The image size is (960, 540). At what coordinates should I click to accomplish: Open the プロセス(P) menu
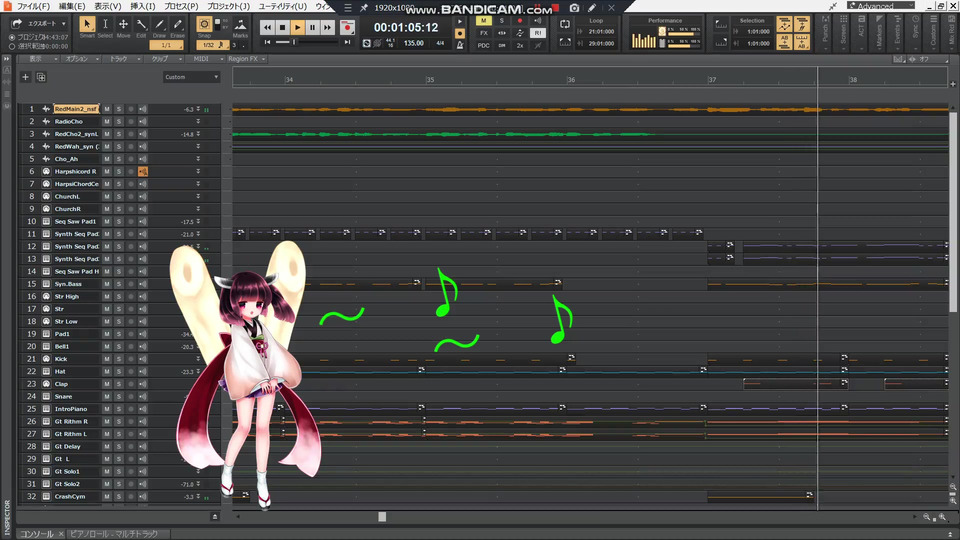tap(181, 6)
